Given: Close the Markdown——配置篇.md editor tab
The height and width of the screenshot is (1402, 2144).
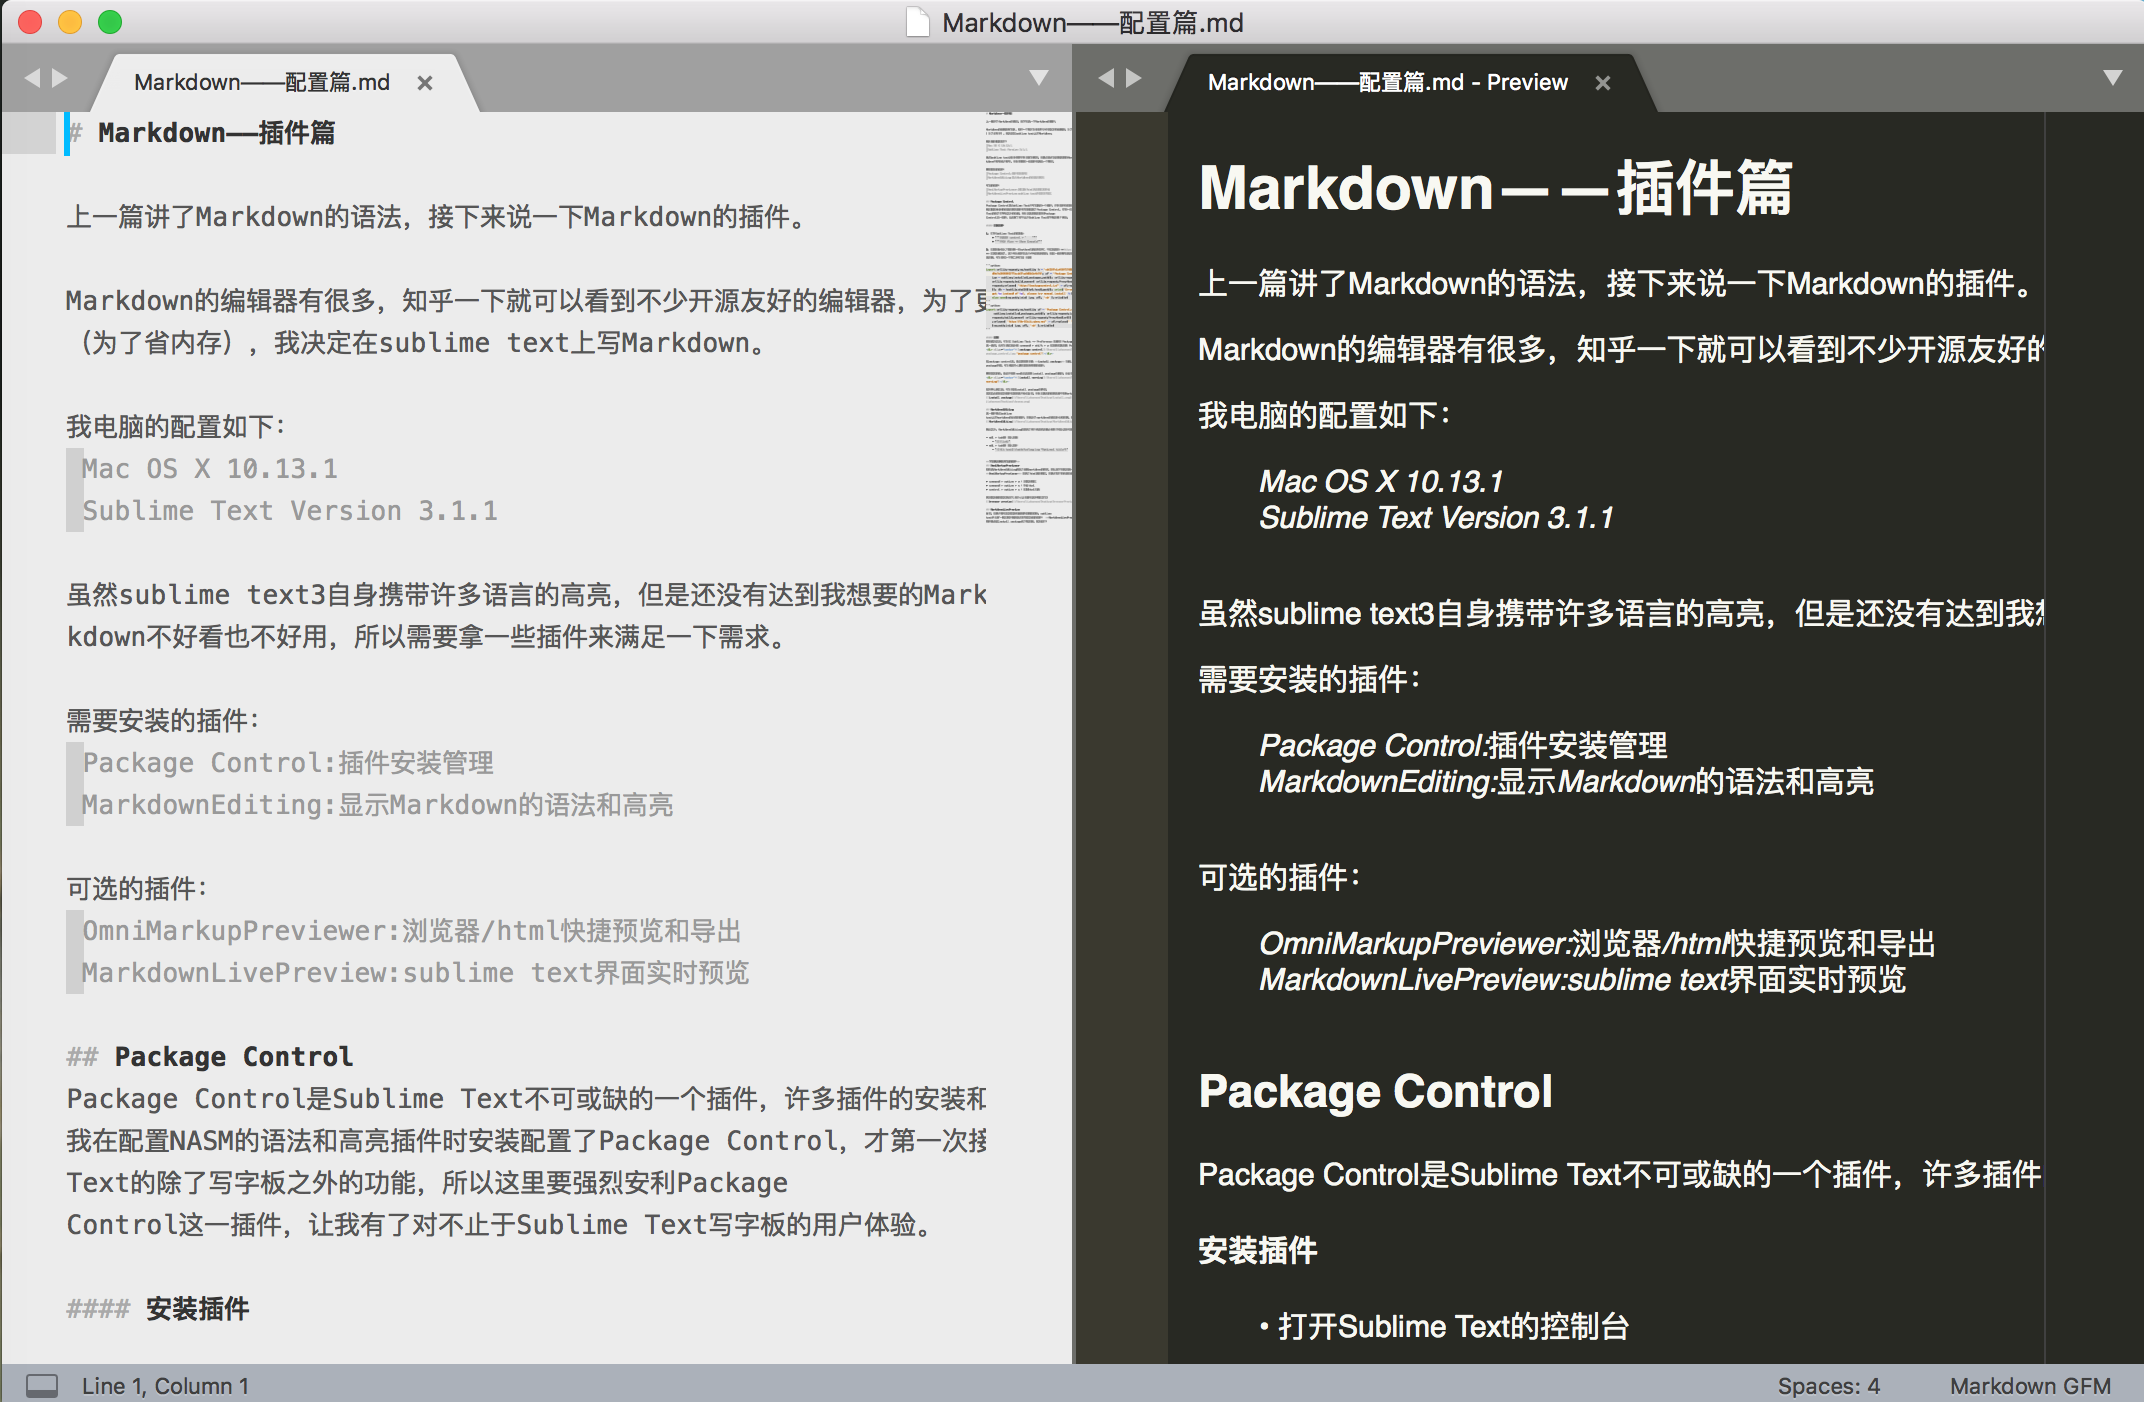Looking at the screenshot, I should click(x=425, y=83).
